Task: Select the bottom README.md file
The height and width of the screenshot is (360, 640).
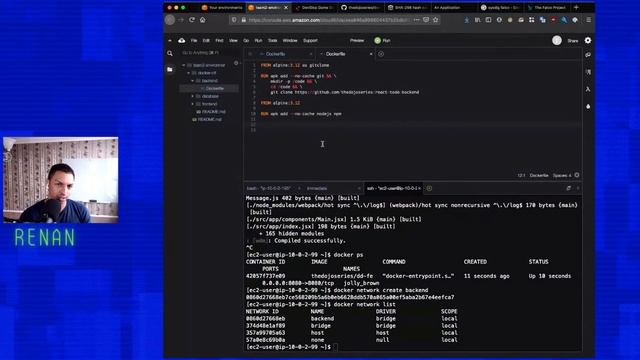Action: (x=210, y=120)
